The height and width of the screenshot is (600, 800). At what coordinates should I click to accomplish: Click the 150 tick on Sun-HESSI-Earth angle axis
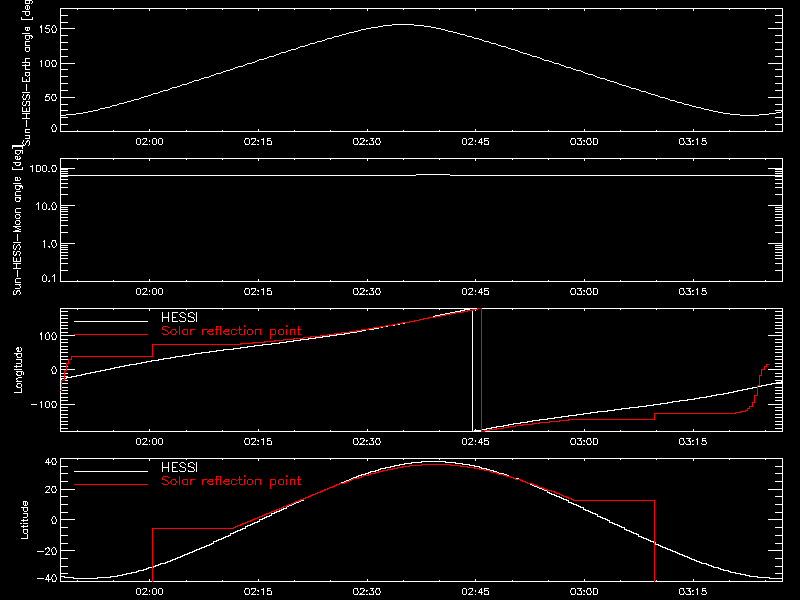(48, 29)
